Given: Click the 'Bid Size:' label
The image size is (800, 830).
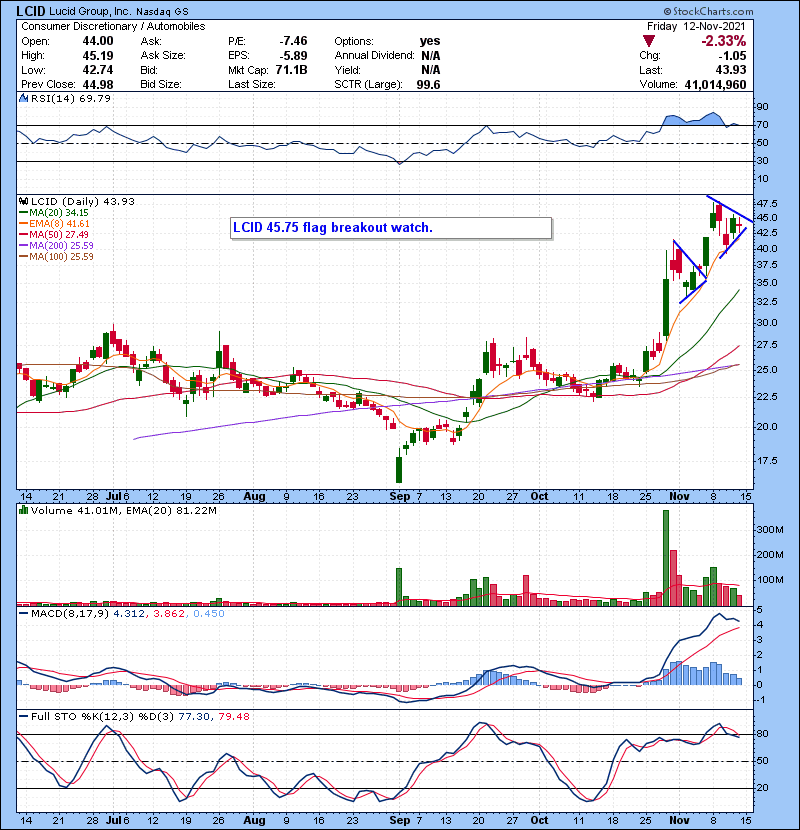Looking at the screenshot, I should [161, 84].
